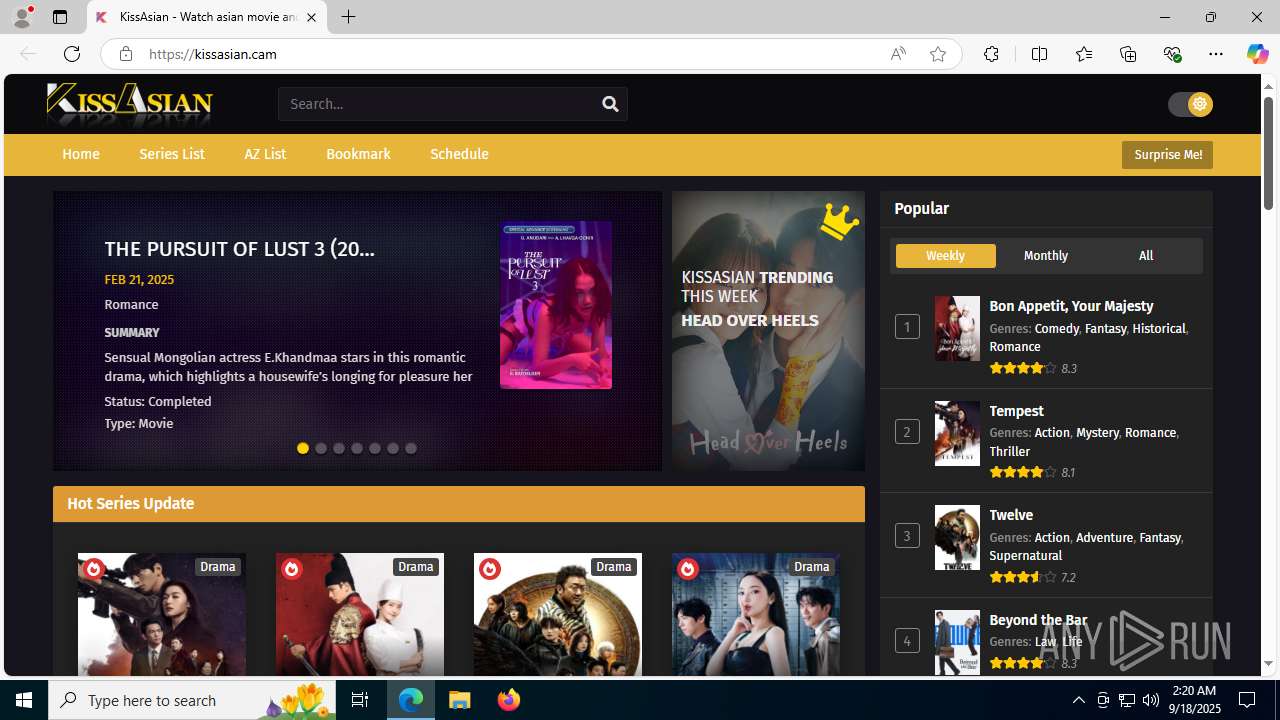This screenshot has height=720, width=1280.
Task: Open the Tempest title link
Action: [1016, 411]
